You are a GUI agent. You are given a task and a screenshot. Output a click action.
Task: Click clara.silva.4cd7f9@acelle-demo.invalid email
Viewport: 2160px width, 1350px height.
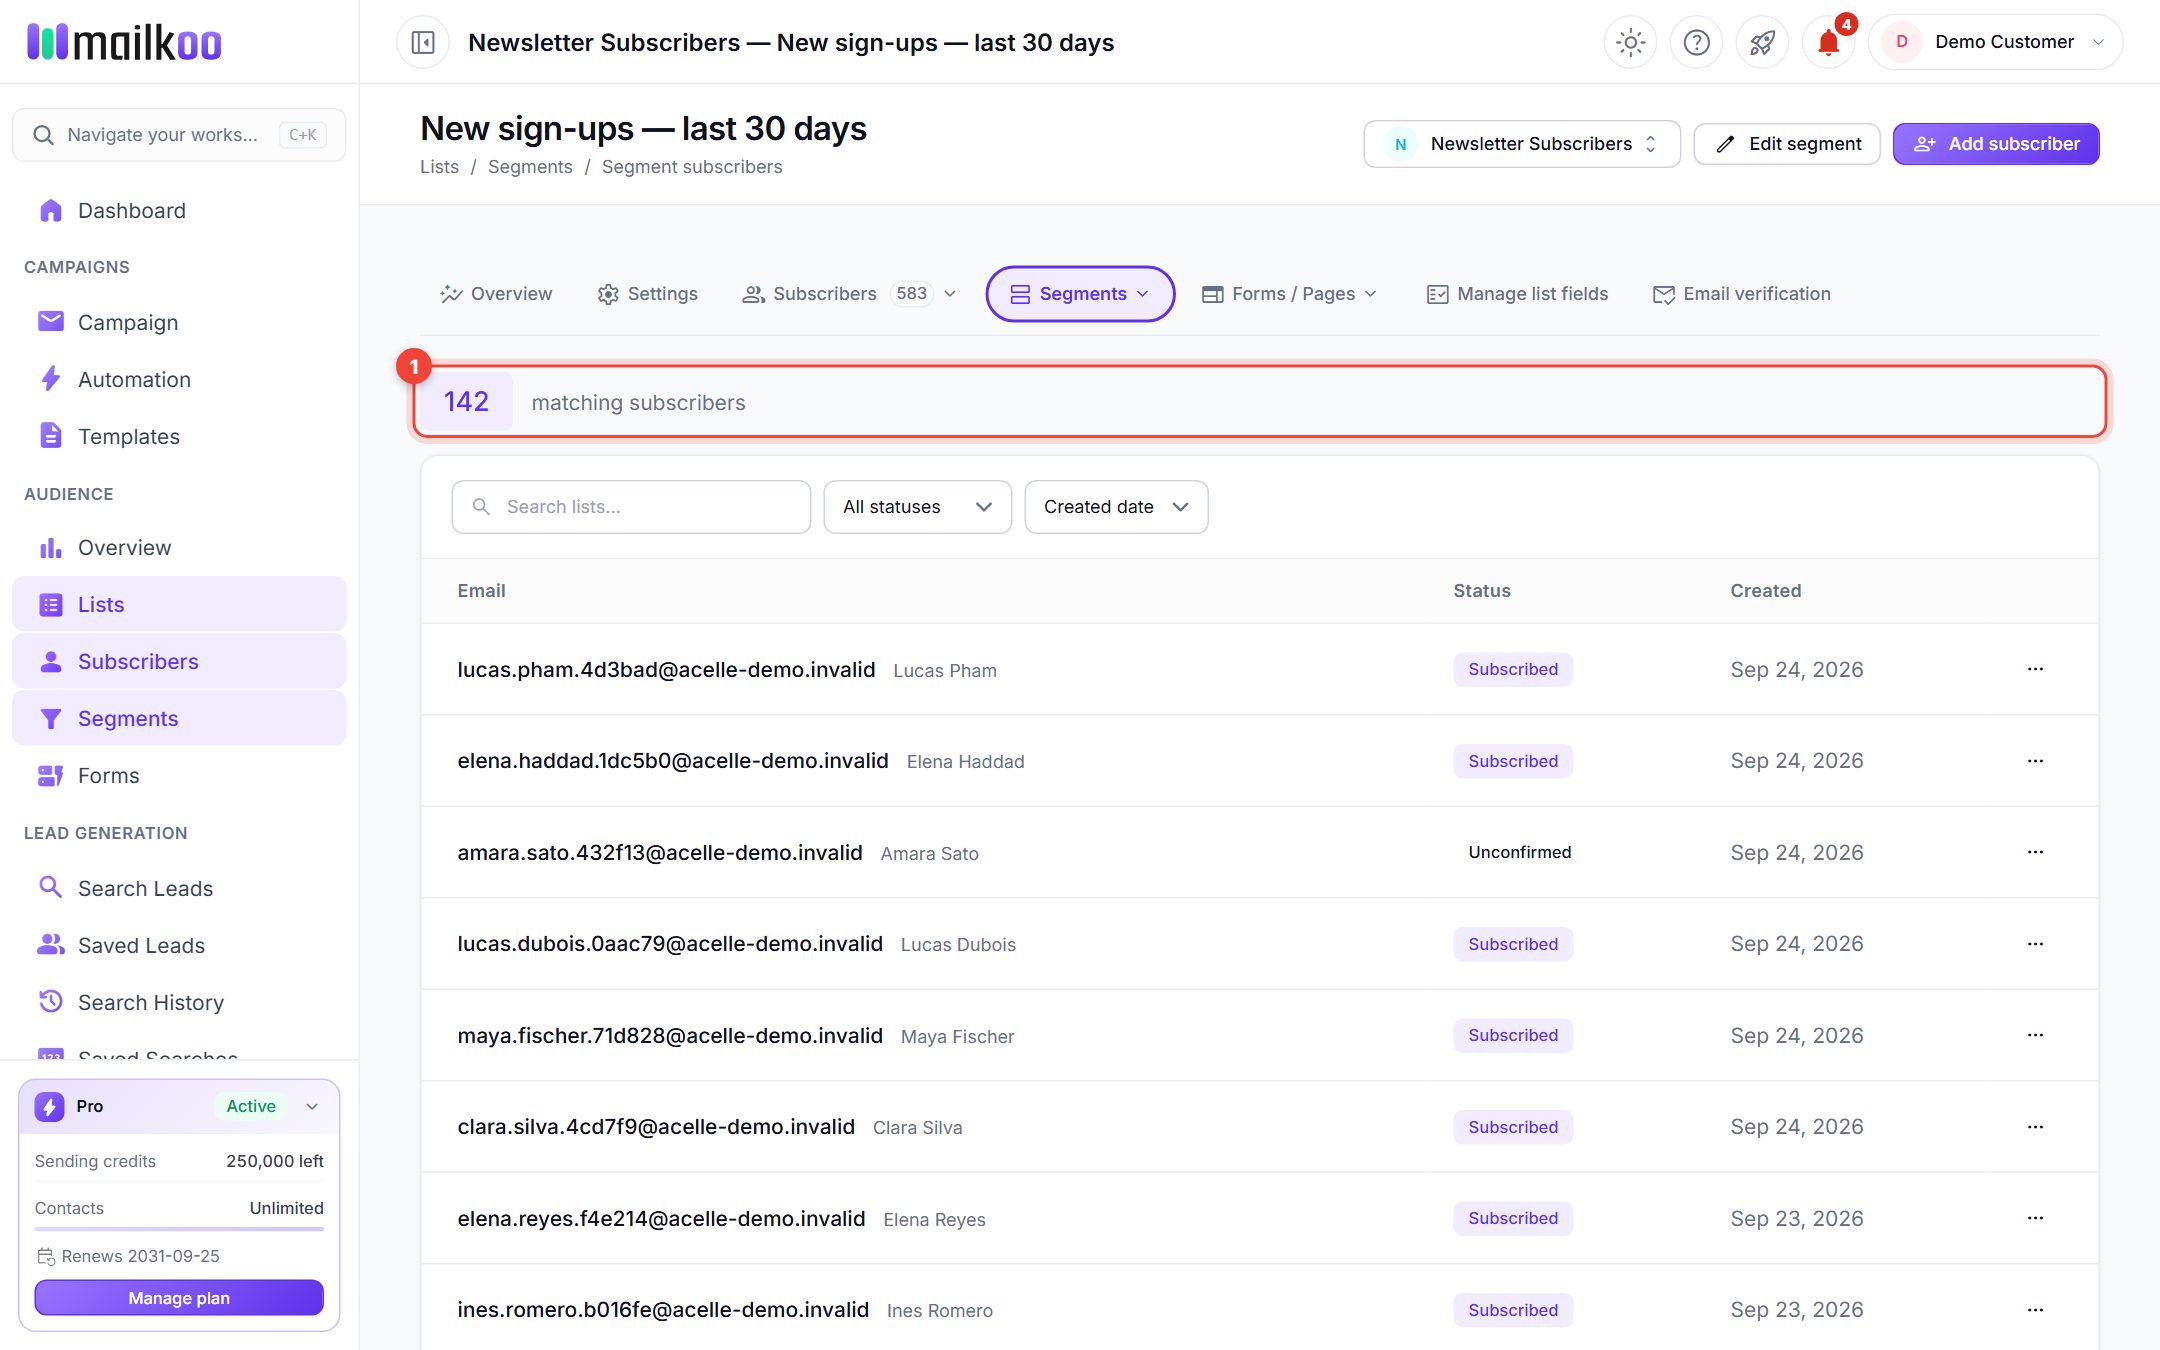point(656,1127)
